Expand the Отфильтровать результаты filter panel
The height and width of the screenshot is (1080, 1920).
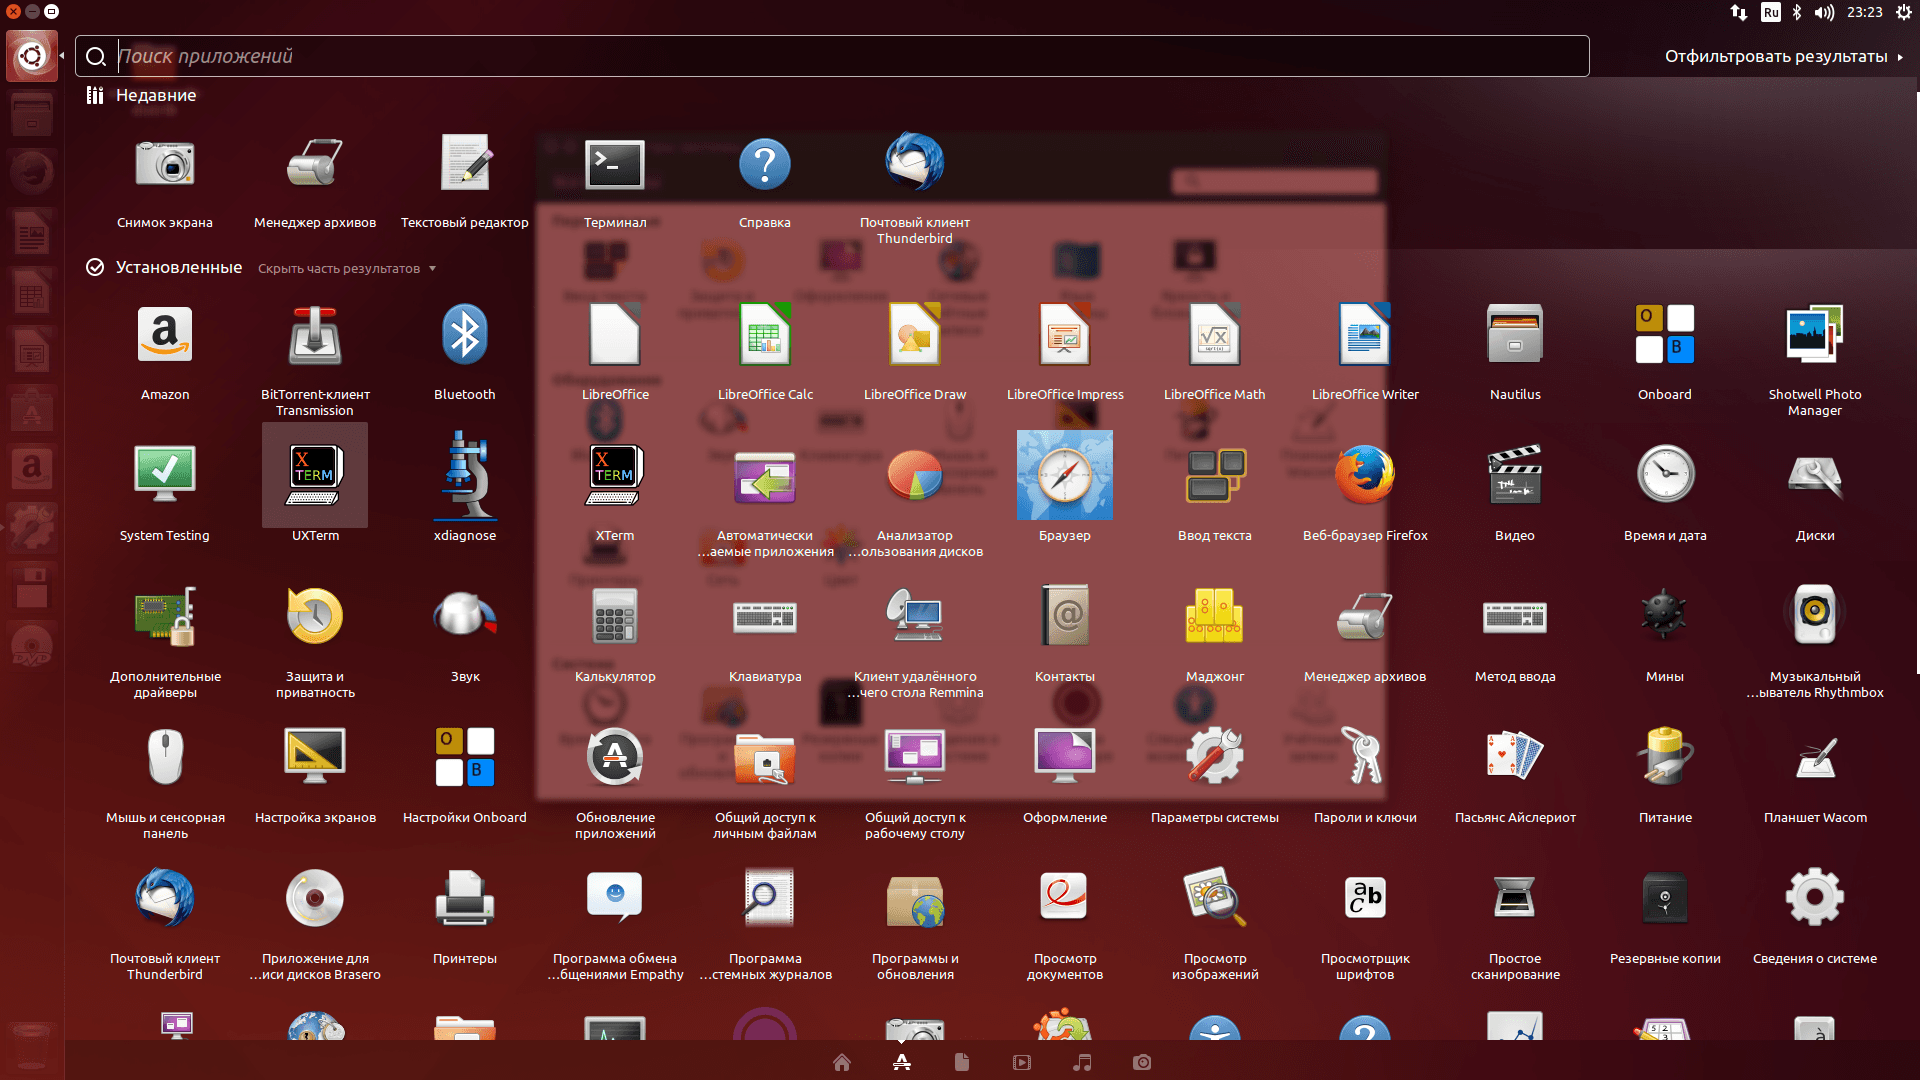[1784, 57]
